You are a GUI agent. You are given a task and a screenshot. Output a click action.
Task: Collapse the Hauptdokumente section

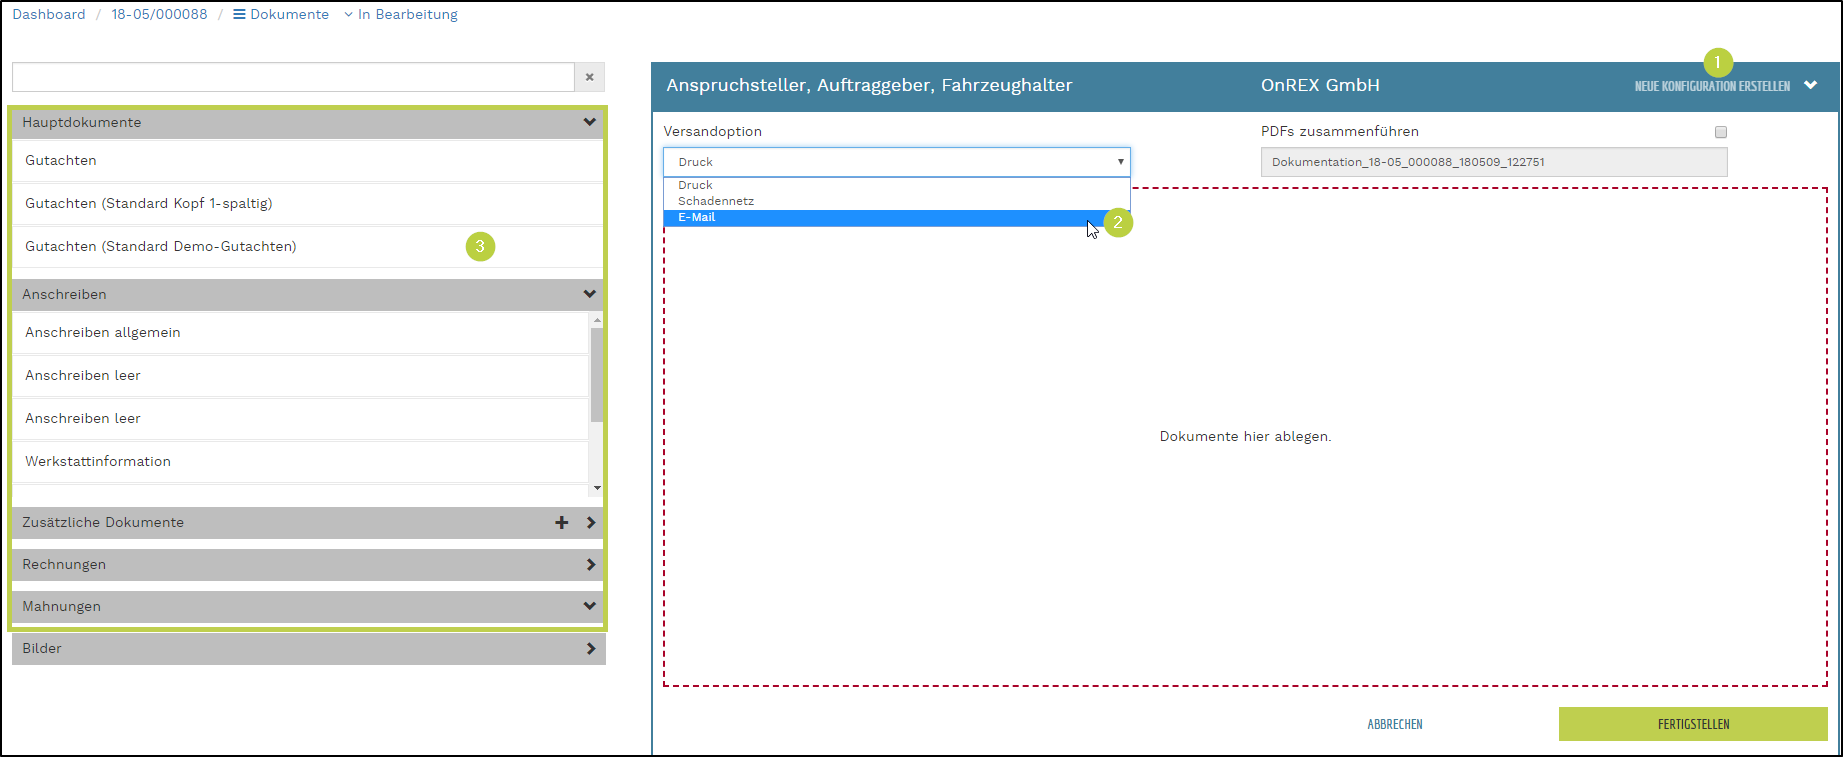(589, 122)
